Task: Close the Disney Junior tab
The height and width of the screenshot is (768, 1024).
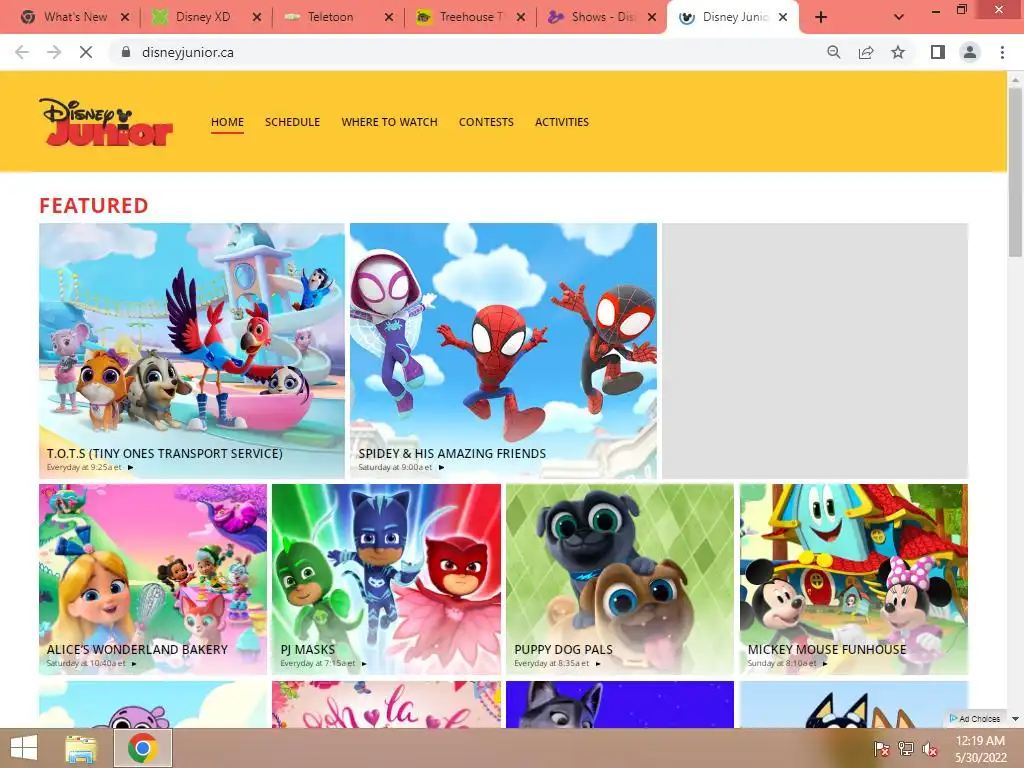Action: [783, 18]
